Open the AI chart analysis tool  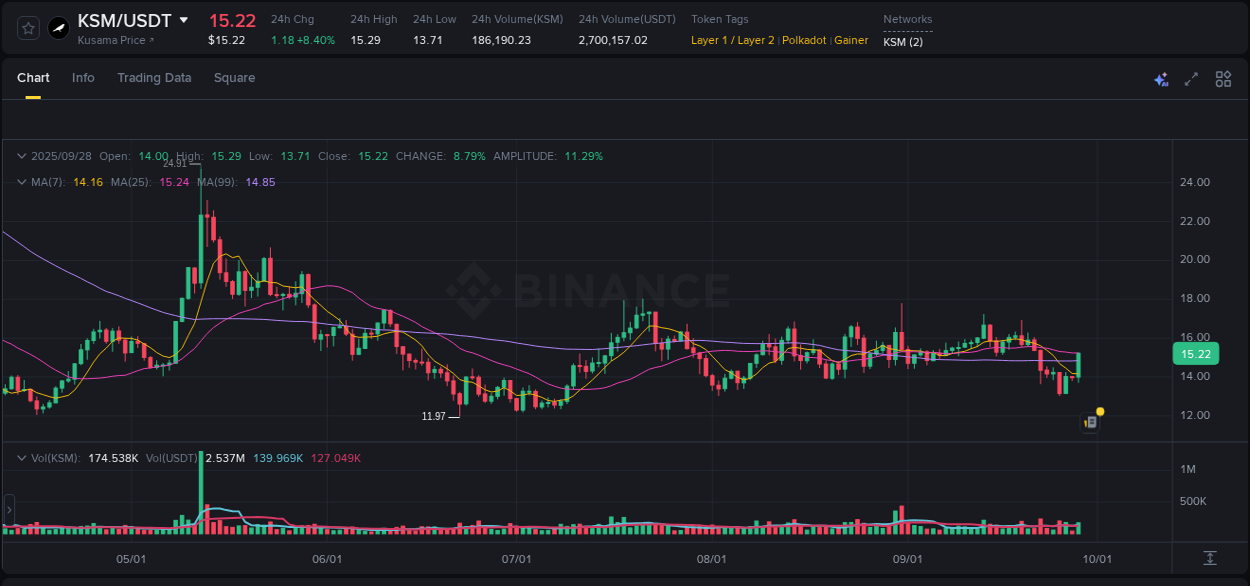click(x=1161, y=78)
